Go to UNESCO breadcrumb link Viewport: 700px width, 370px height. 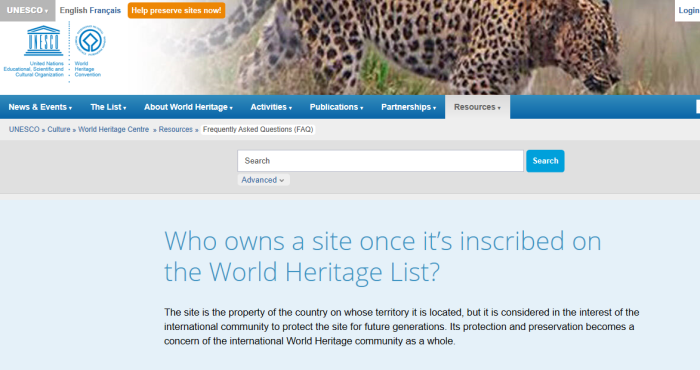(24, 129)
